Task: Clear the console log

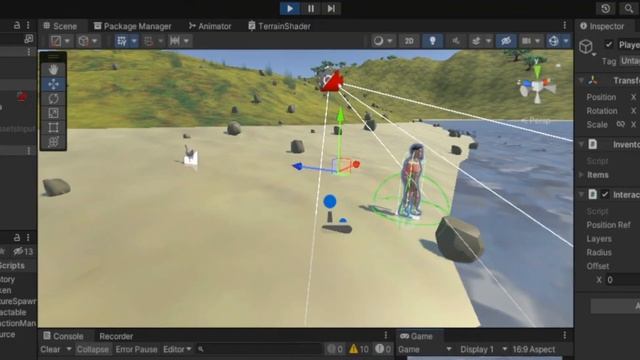Action: 50,349
